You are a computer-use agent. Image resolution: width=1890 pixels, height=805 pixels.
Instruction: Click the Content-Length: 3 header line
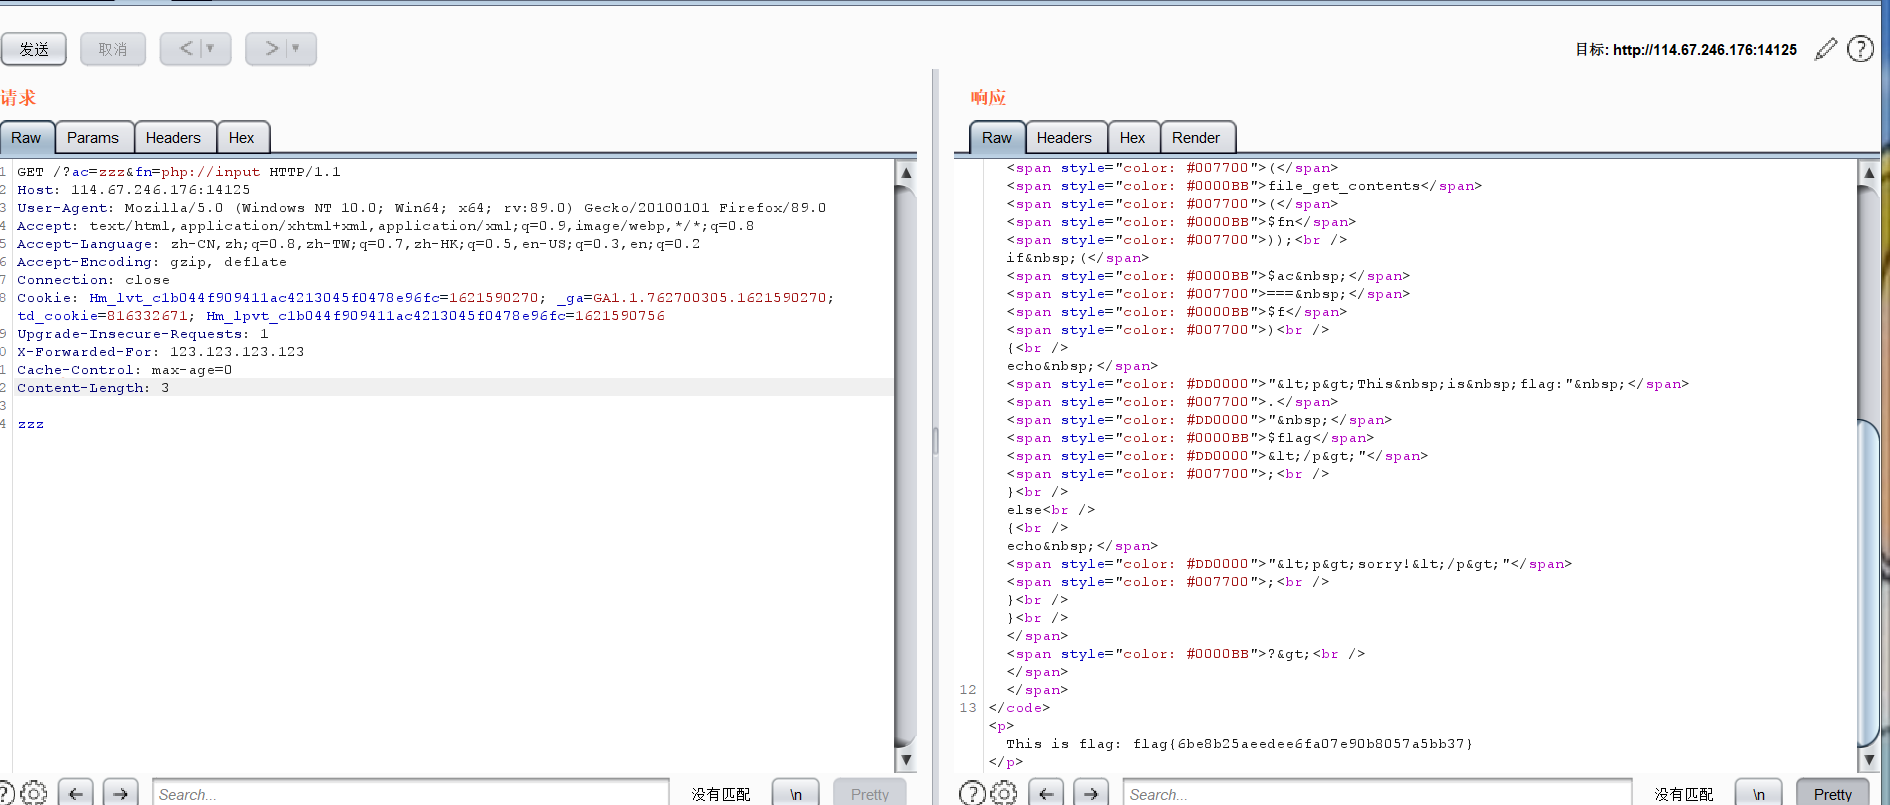click(x=93, y=388)
